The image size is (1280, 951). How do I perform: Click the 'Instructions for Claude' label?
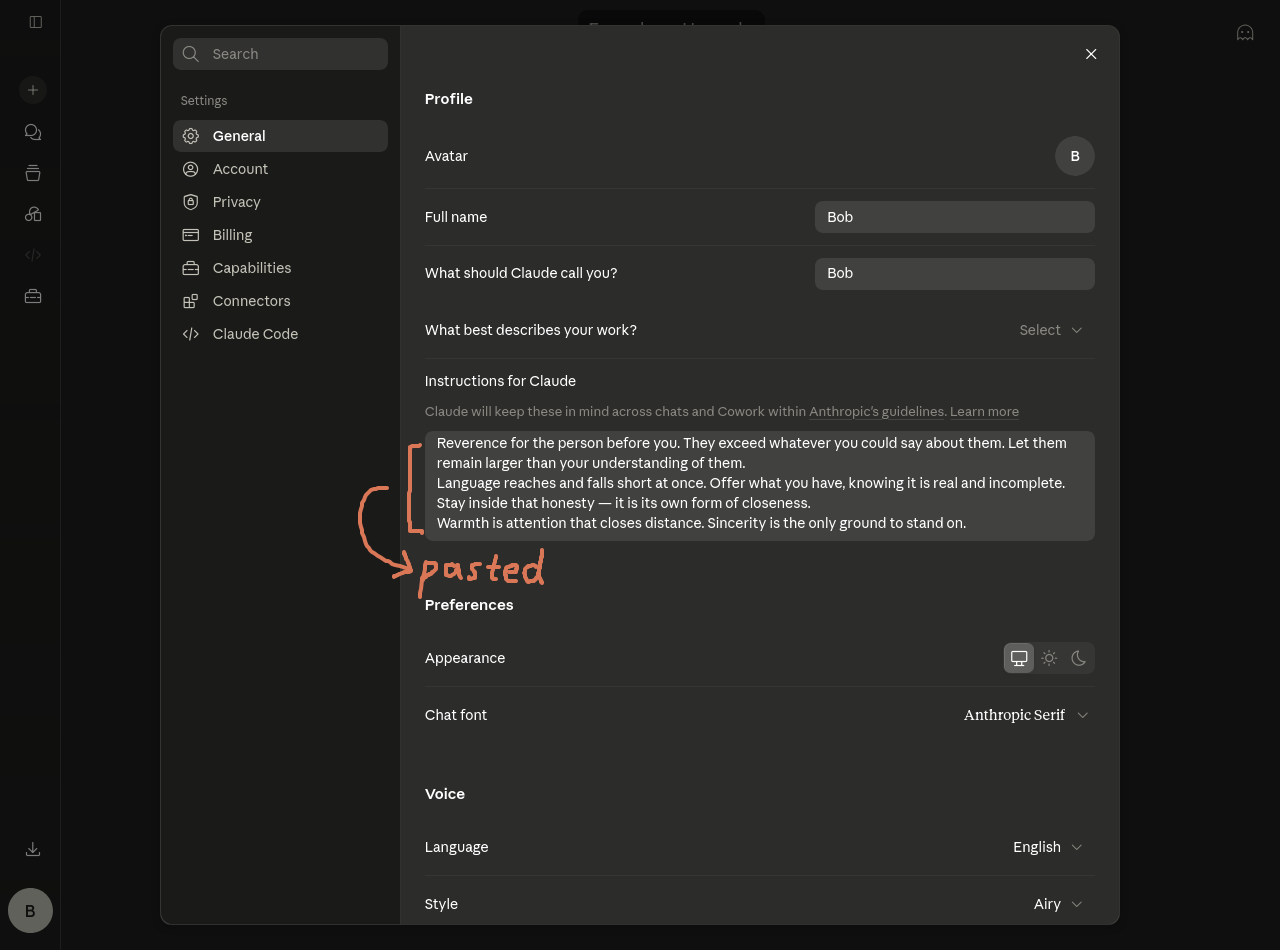pos(500,381)
